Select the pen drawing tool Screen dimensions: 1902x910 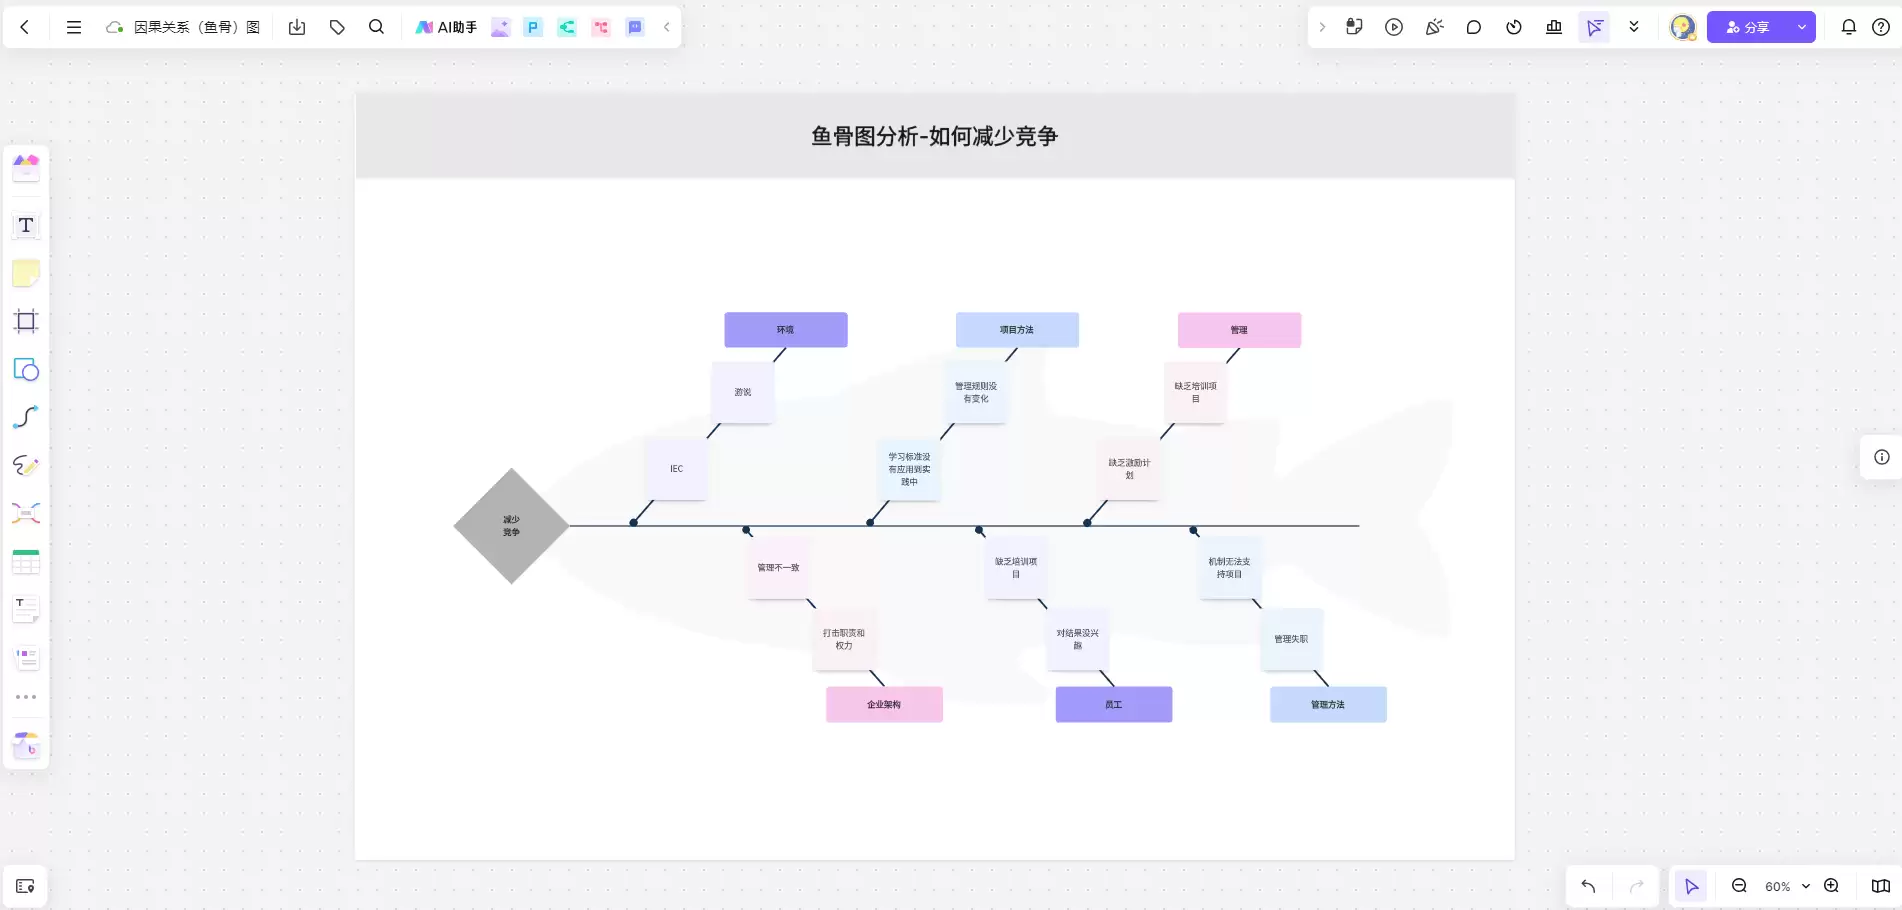tap(26, 465)
